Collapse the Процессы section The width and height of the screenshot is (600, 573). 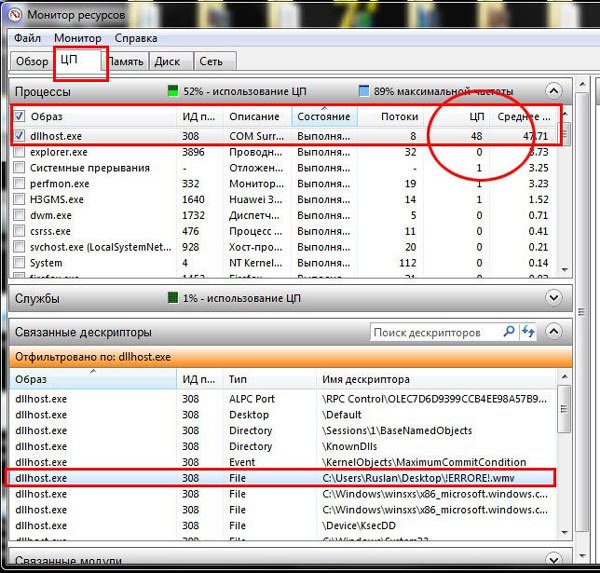coord(553,91)
